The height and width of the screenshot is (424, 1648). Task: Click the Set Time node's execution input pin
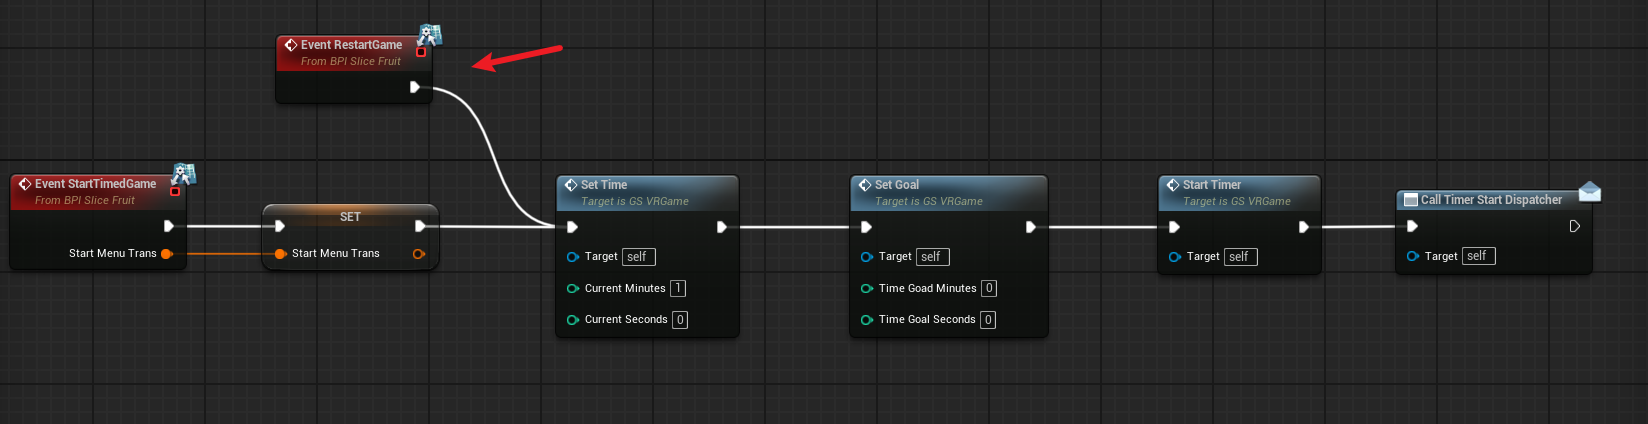pos(572,227)
